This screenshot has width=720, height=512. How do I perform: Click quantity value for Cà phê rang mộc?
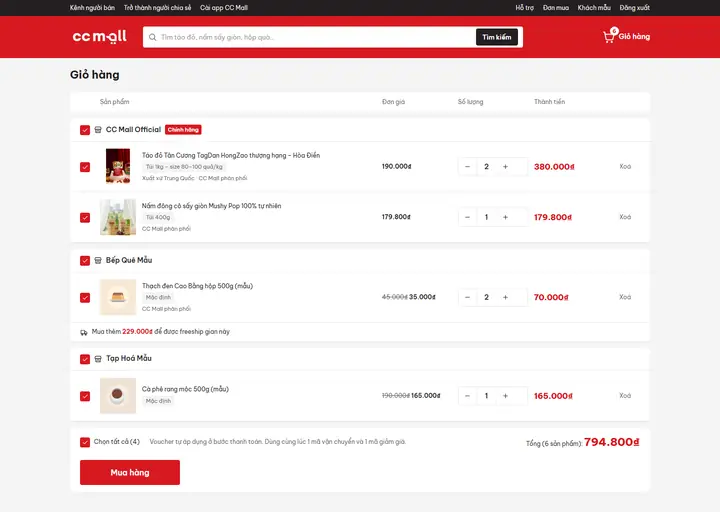[x=486, y=396]
